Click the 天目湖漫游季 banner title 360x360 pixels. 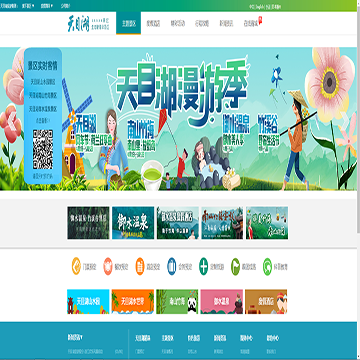[x=183, y=90]
